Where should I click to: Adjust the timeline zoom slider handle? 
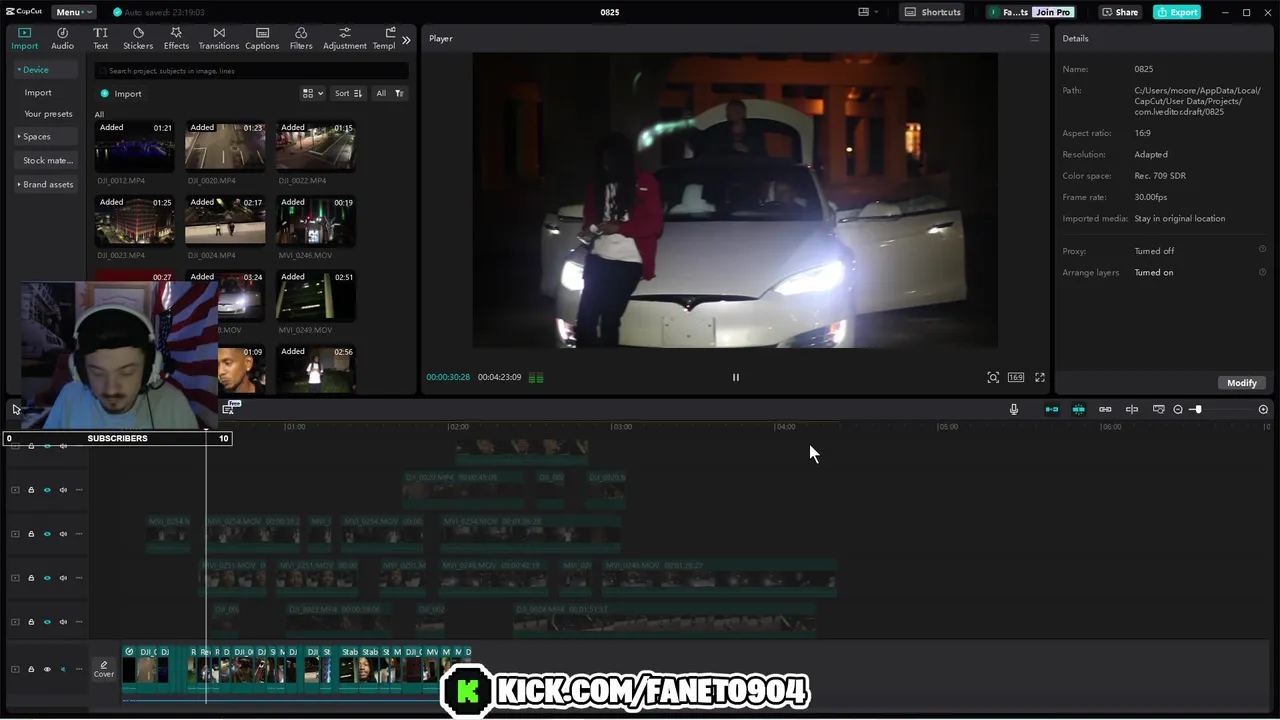point(1197,409)
